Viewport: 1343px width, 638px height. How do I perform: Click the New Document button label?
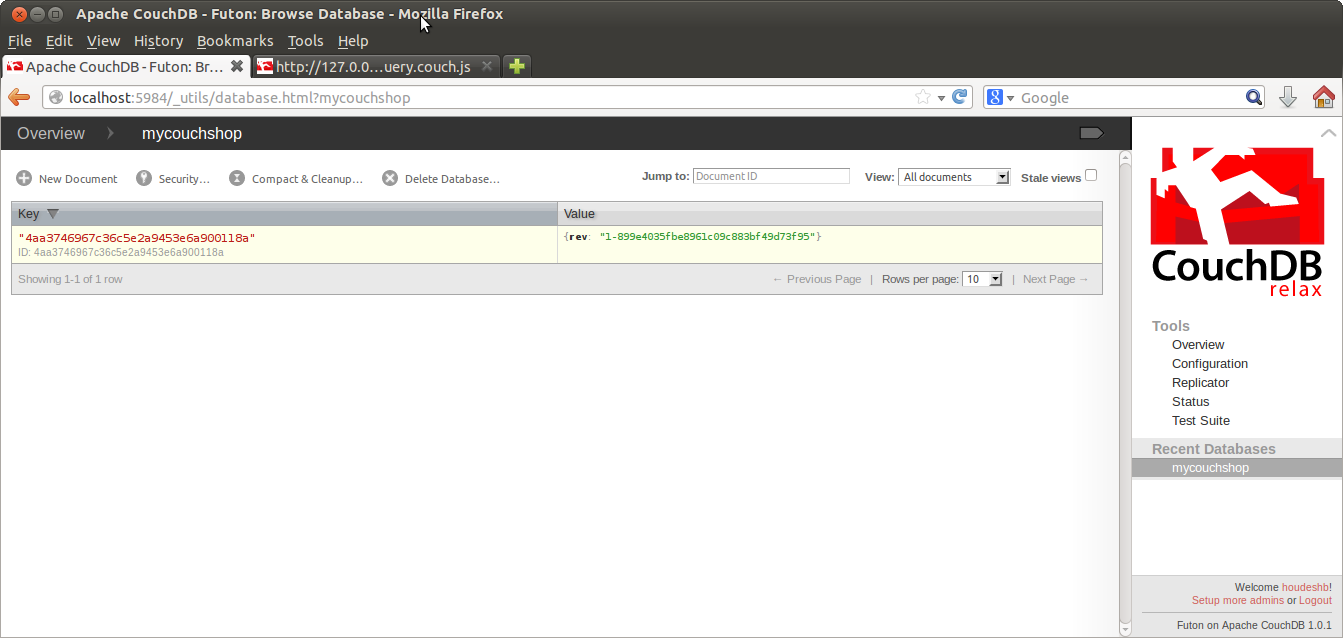click(78, 179)
